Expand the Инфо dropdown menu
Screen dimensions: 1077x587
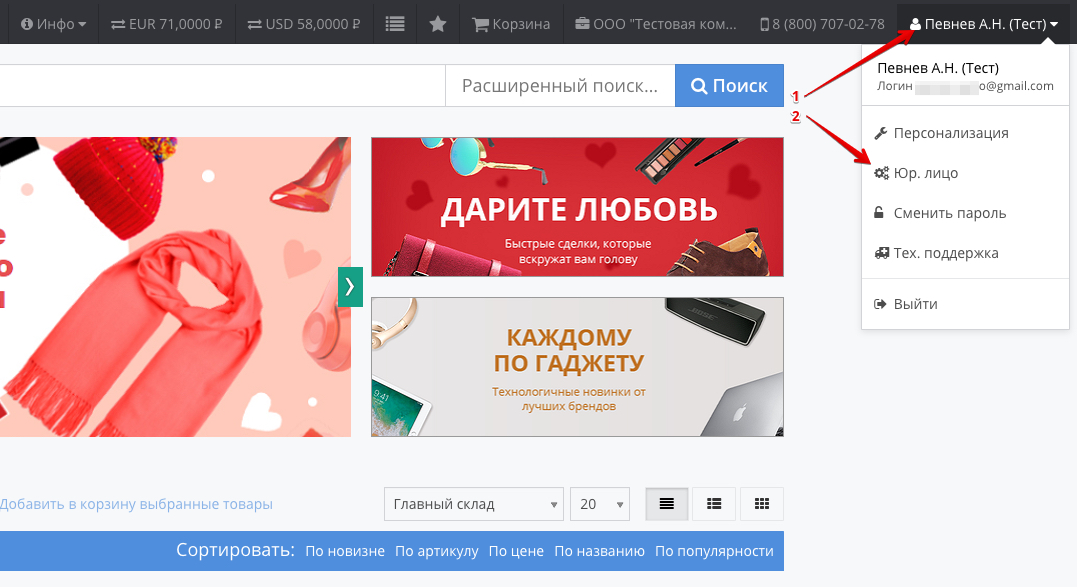click(54, 23)
